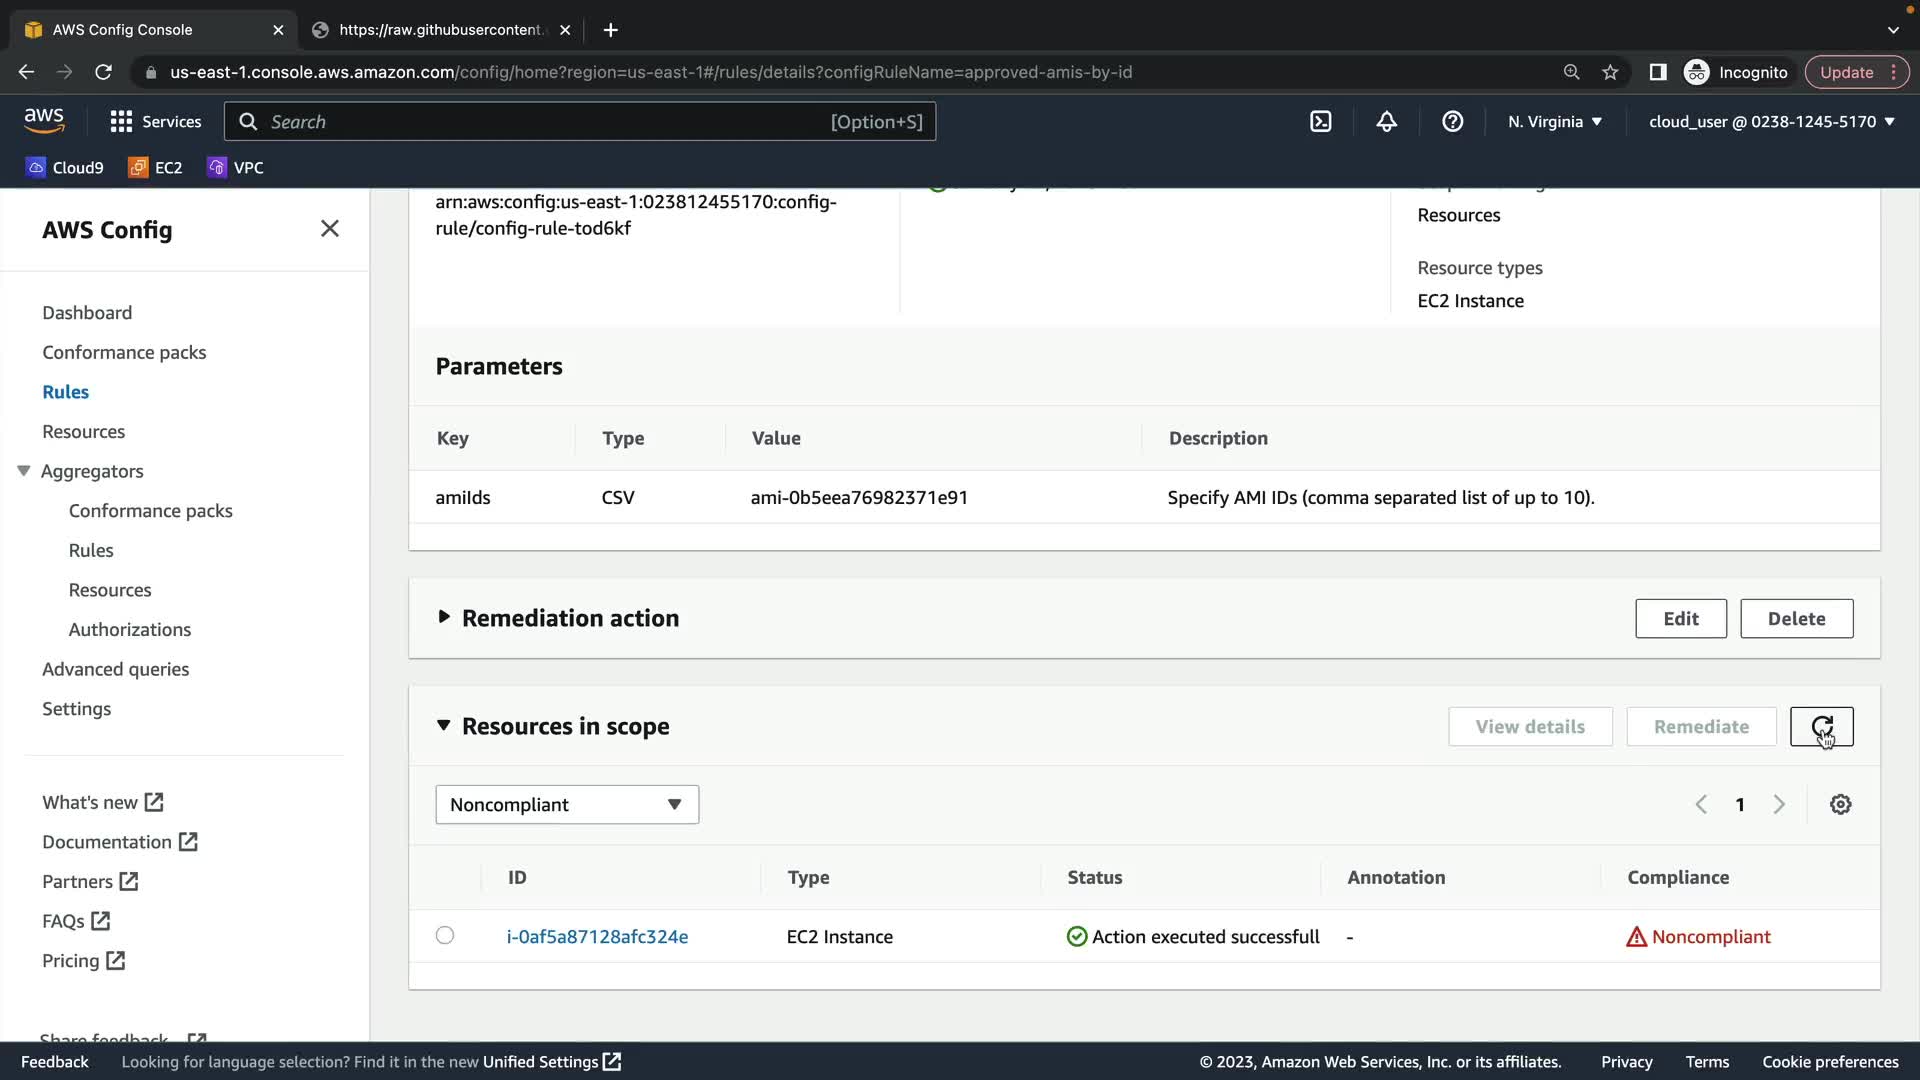
Task: Click the Edit remediation button
Action: click(1680, 619)
